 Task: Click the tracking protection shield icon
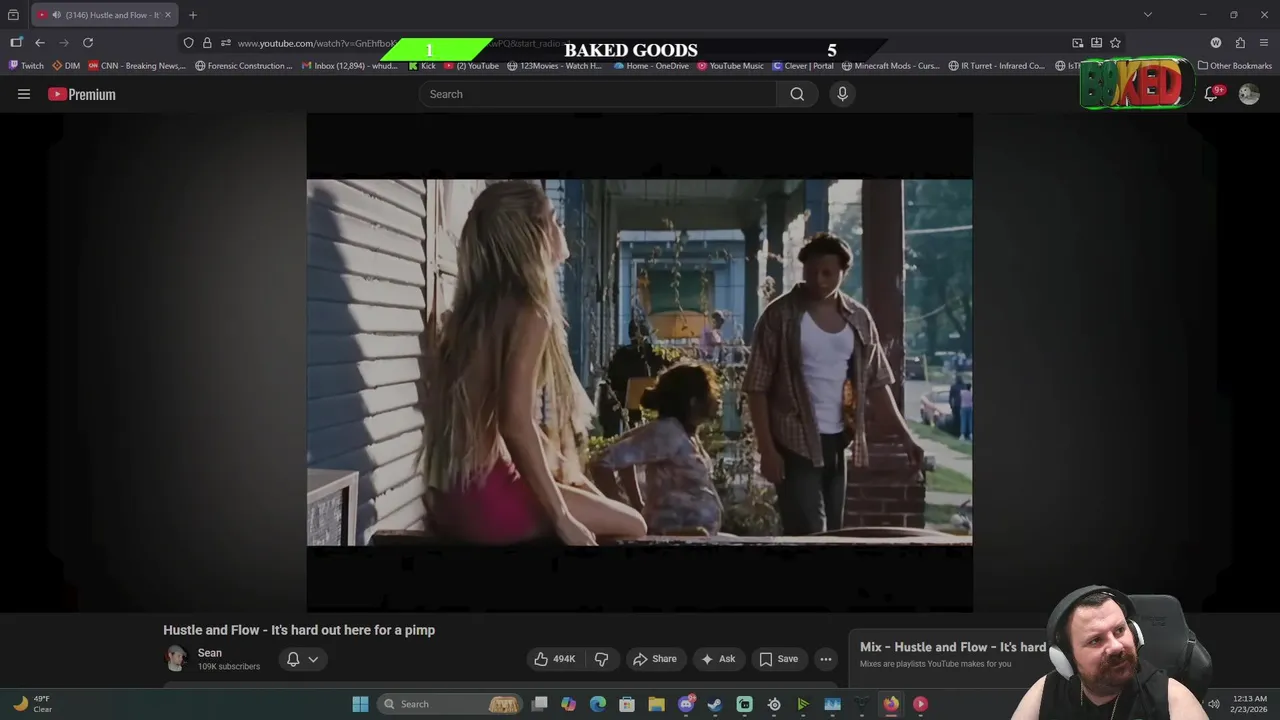188,43
